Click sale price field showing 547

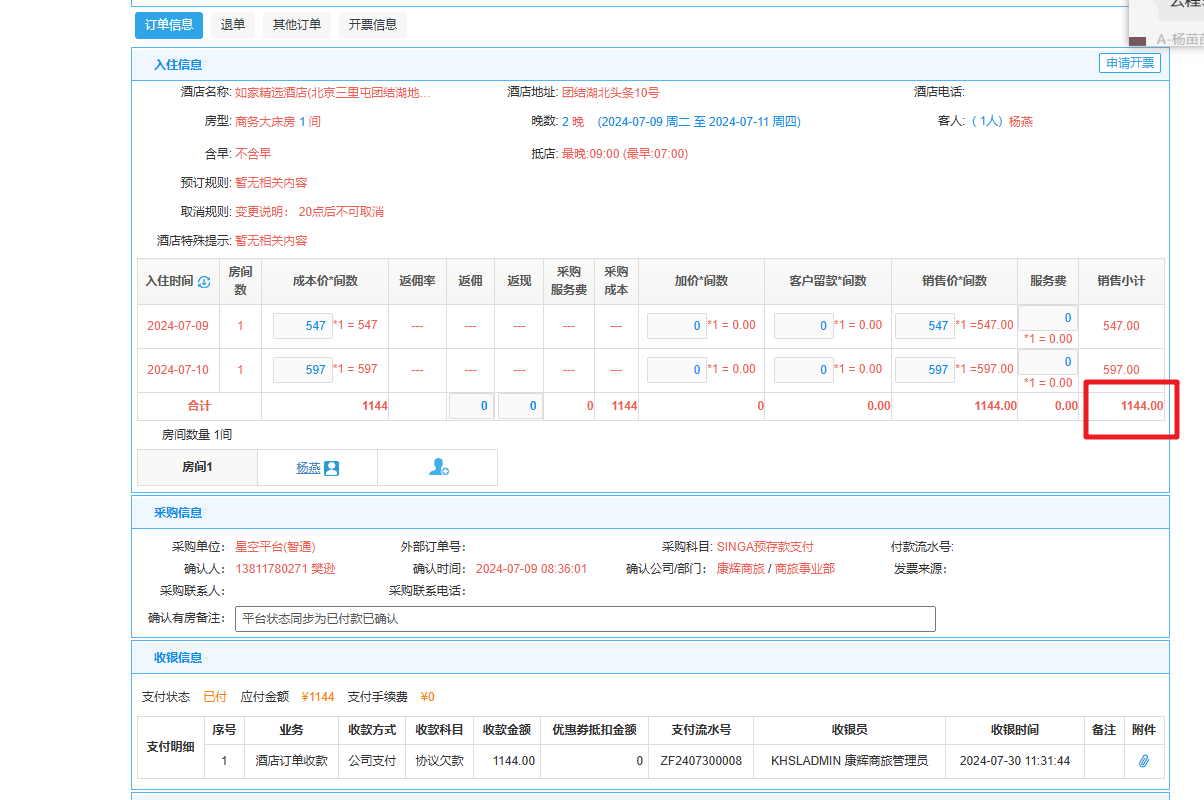tap(925, 326)
